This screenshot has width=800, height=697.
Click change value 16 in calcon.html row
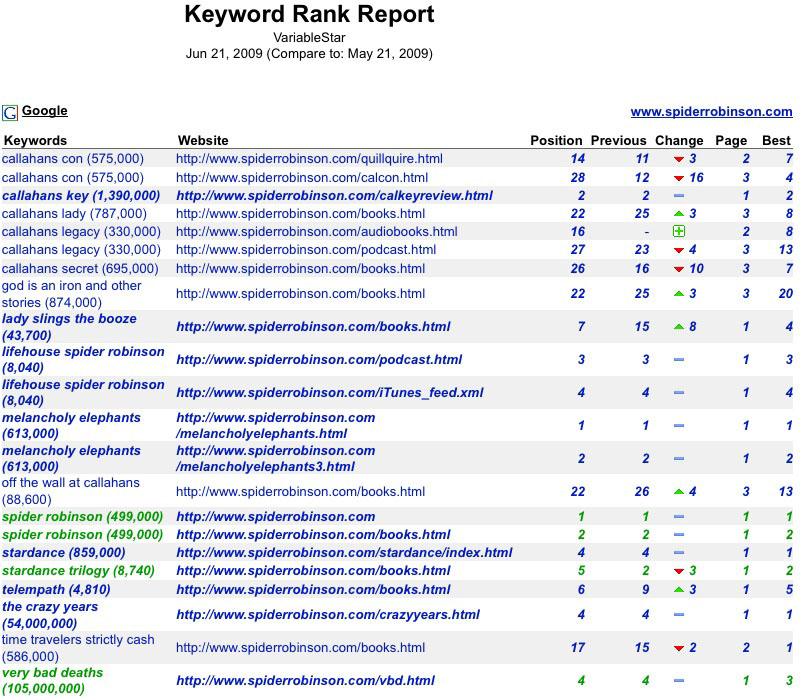click(696, 178)
